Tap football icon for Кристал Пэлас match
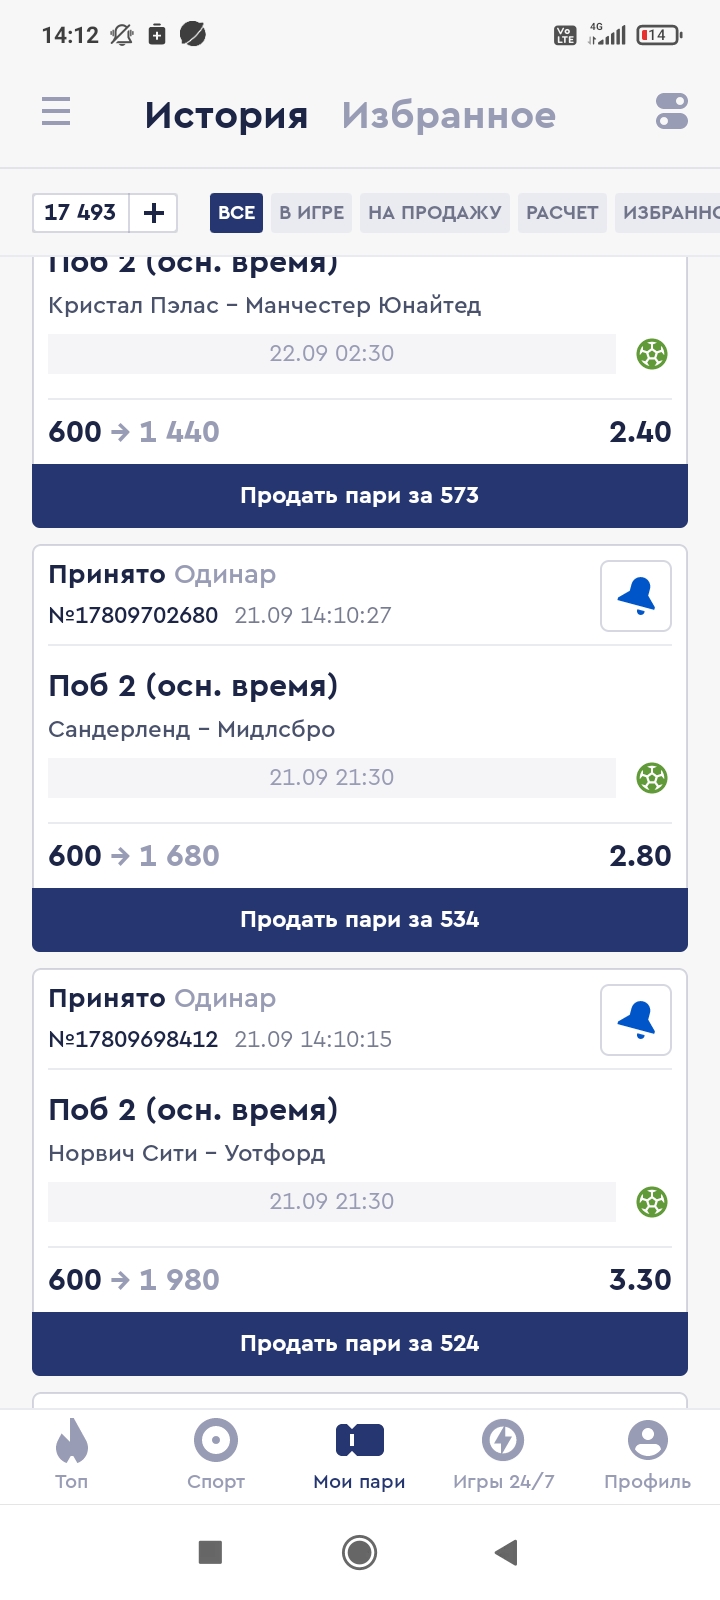The width and height of the screenshot is (720, 1600). (x=652, y=354)
